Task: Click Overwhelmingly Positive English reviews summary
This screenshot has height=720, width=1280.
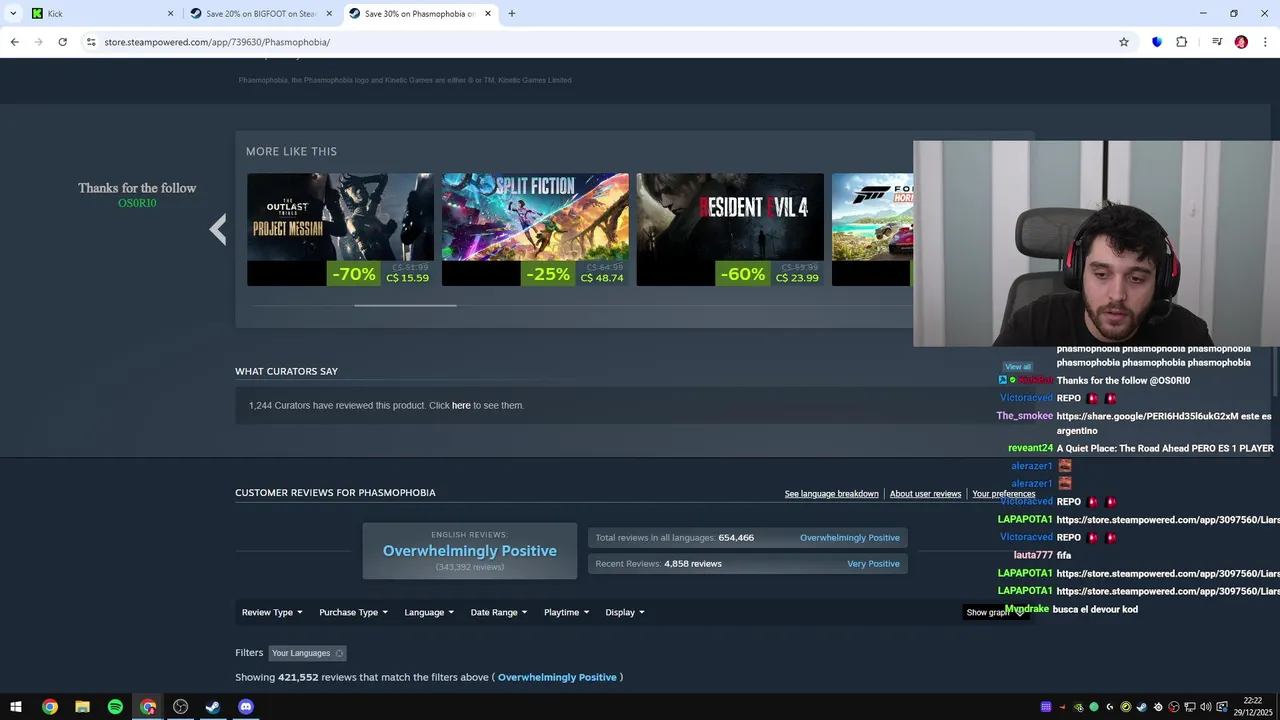Action: [470, 551]
